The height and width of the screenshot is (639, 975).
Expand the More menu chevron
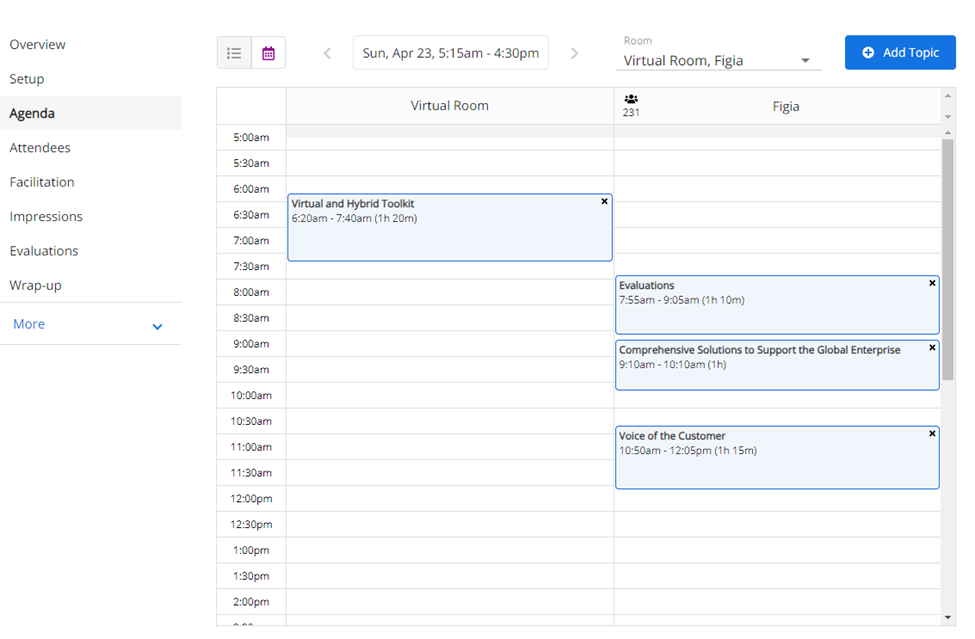pos(157,326)
